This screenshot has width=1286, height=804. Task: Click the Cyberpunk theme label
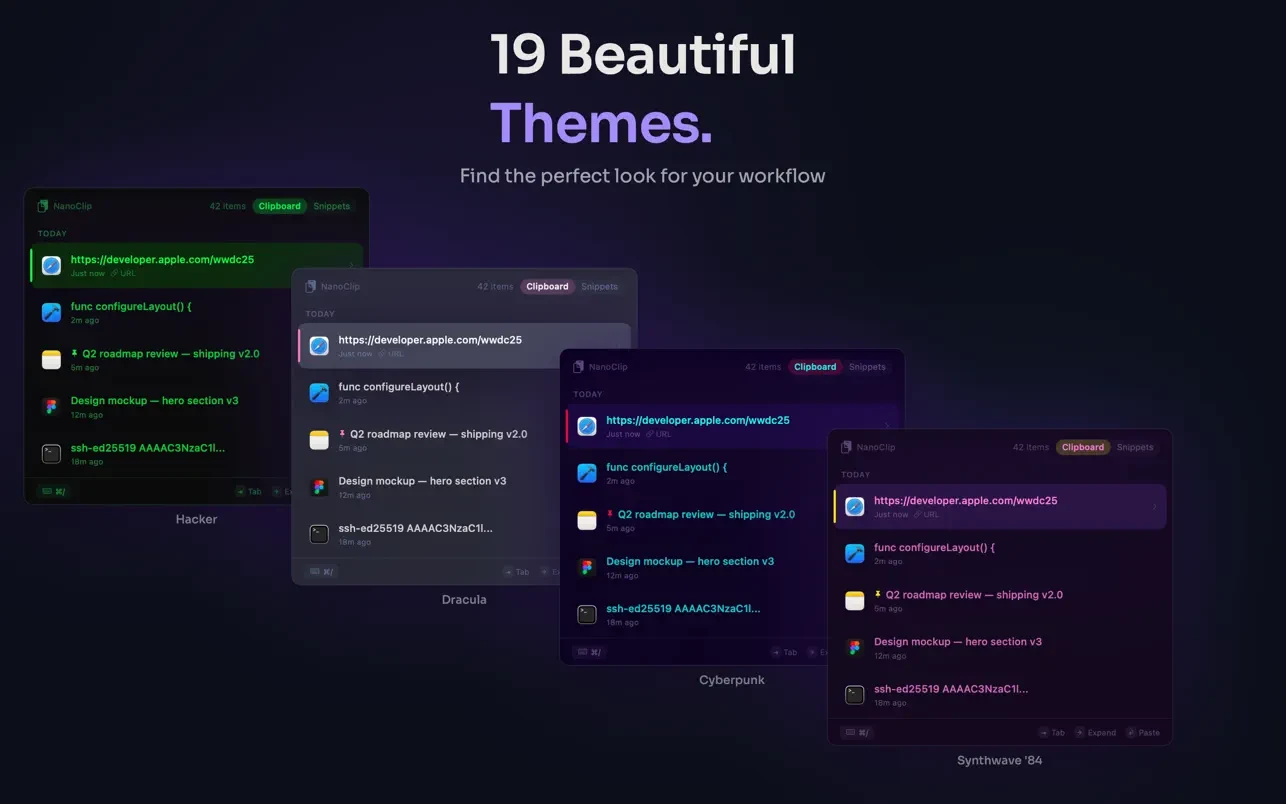[732, 680]
